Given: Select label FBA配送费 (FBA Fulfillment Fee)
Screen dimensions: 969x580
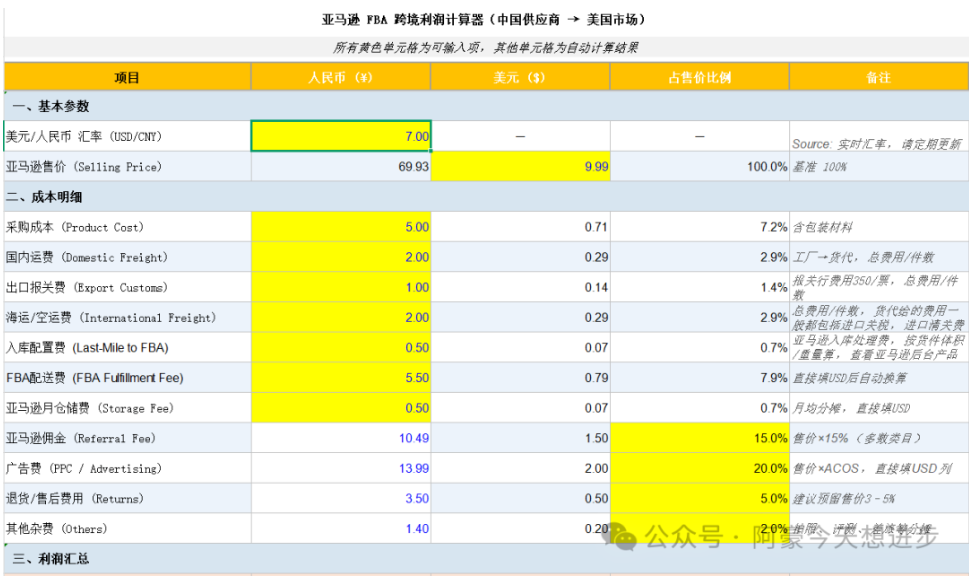Looking at the screenshot, I should 95,378.
